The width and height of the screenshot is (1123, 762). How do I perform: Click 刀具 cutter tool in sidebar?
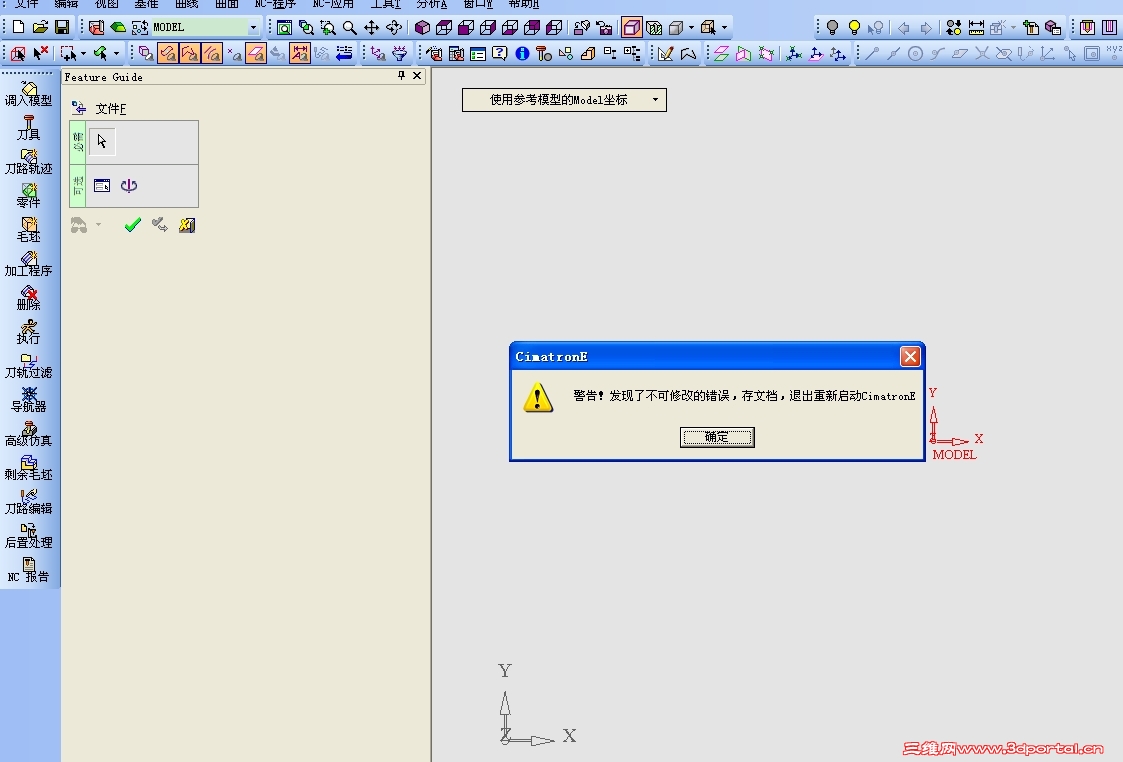tap(29, 127)
